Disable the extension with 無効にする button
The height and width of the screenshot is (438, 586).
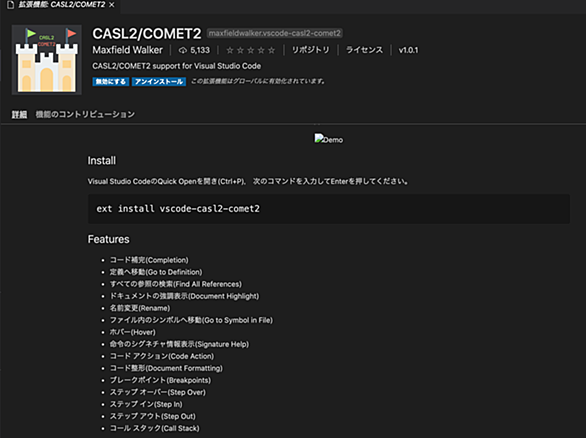click(x=111, y=81)
